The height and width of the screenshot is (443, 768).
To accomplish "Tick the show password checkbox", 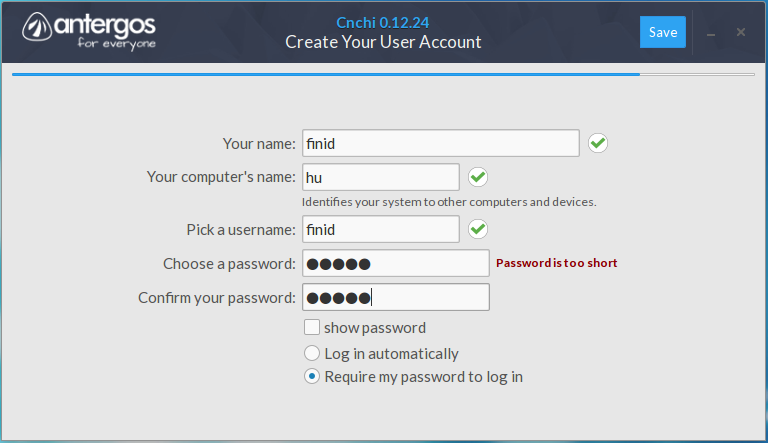I will (x=312, y=327).
